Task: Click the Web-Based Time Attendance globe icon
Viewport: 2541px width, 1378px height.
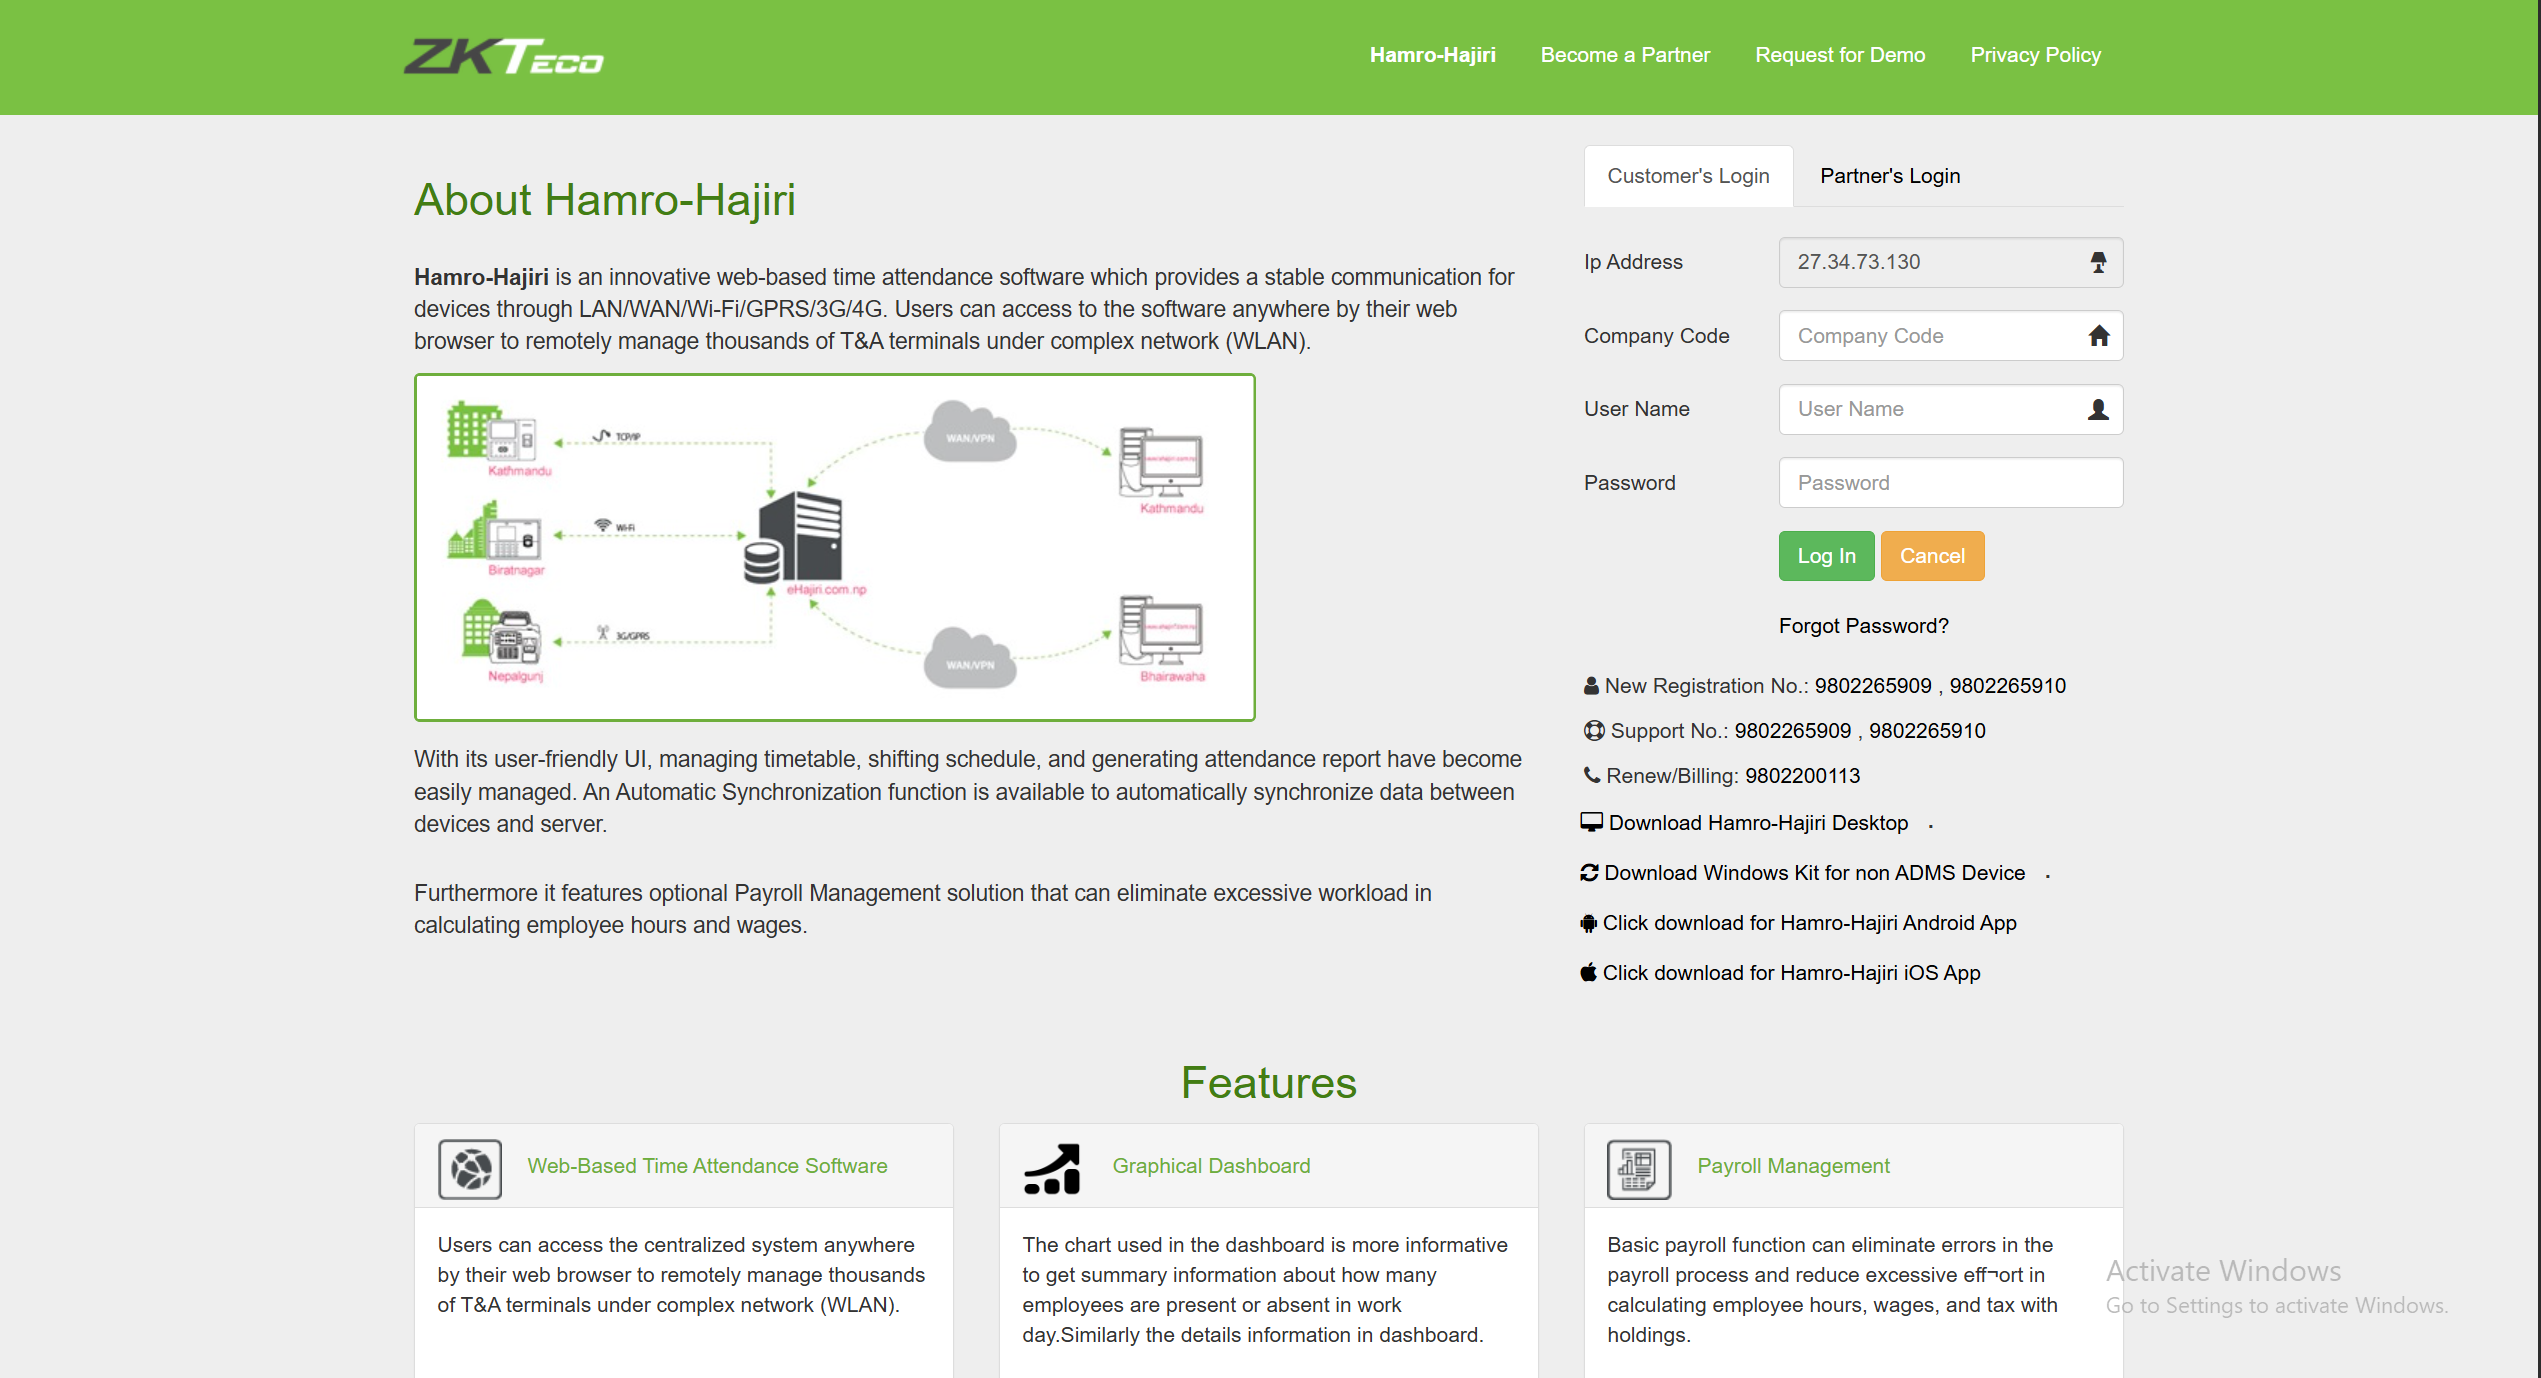Action: [469, 1168]
